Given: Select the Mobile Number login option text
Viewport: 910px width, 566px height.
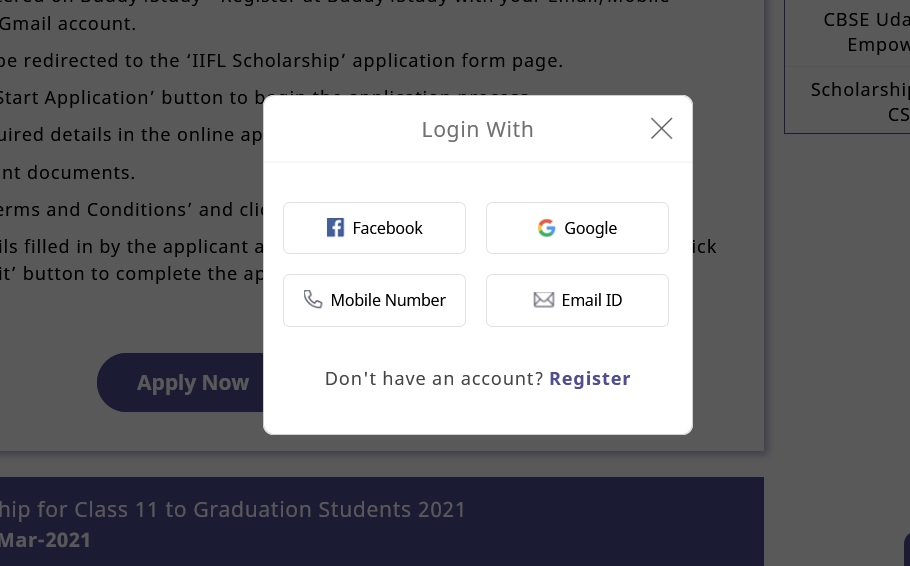Looking at the screenshot, I should 388,300.
